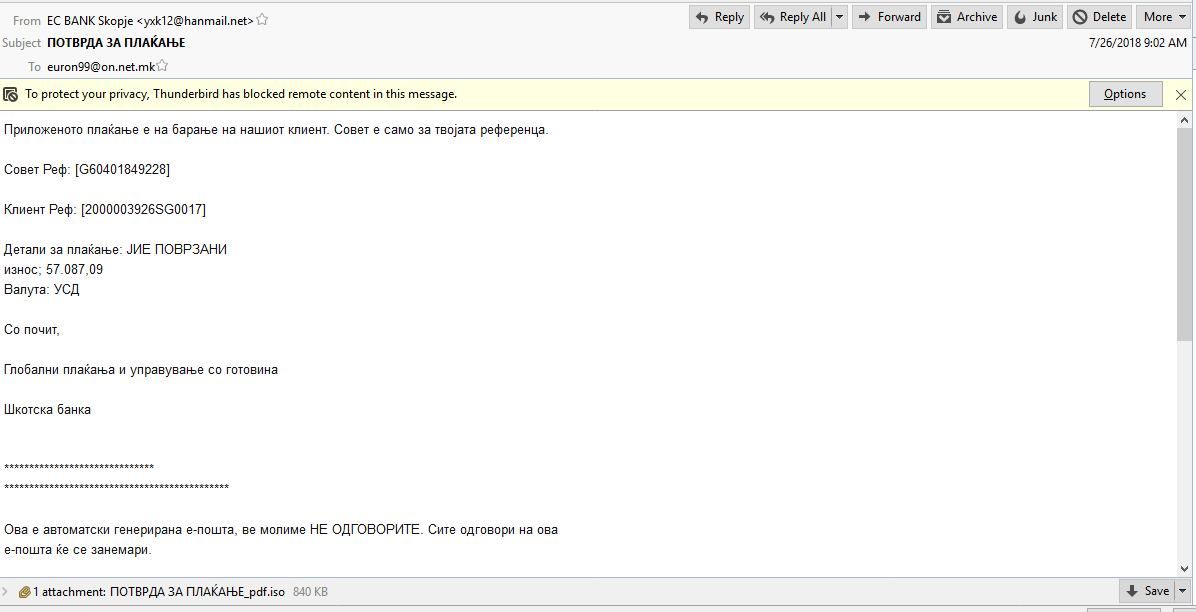
Task: Reply to all recipients
Action: coord(793,17)
